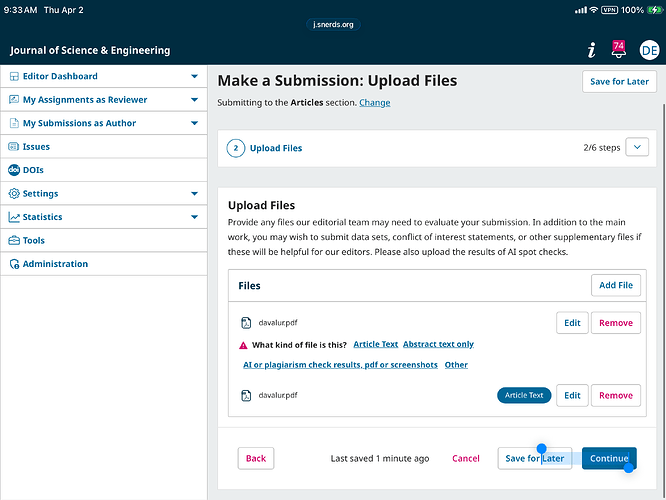666x500 pixels.
Task: Tap the j.snerds.org address bar
Action: [x=333, y=24]
